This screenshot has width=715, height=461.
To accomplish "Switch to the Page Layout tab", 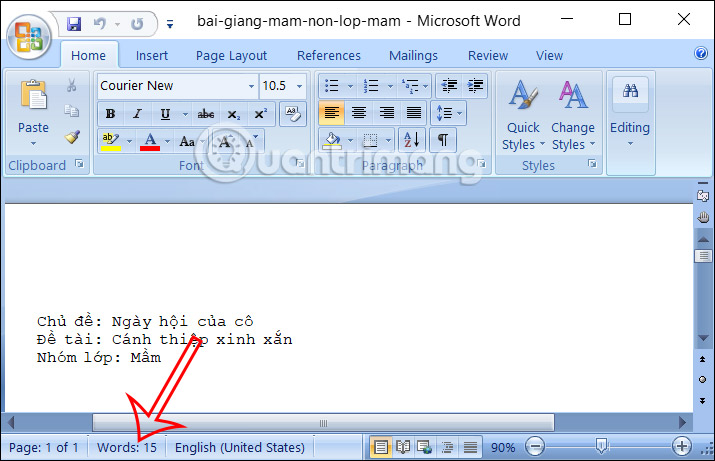I will (x=231, y=56).
